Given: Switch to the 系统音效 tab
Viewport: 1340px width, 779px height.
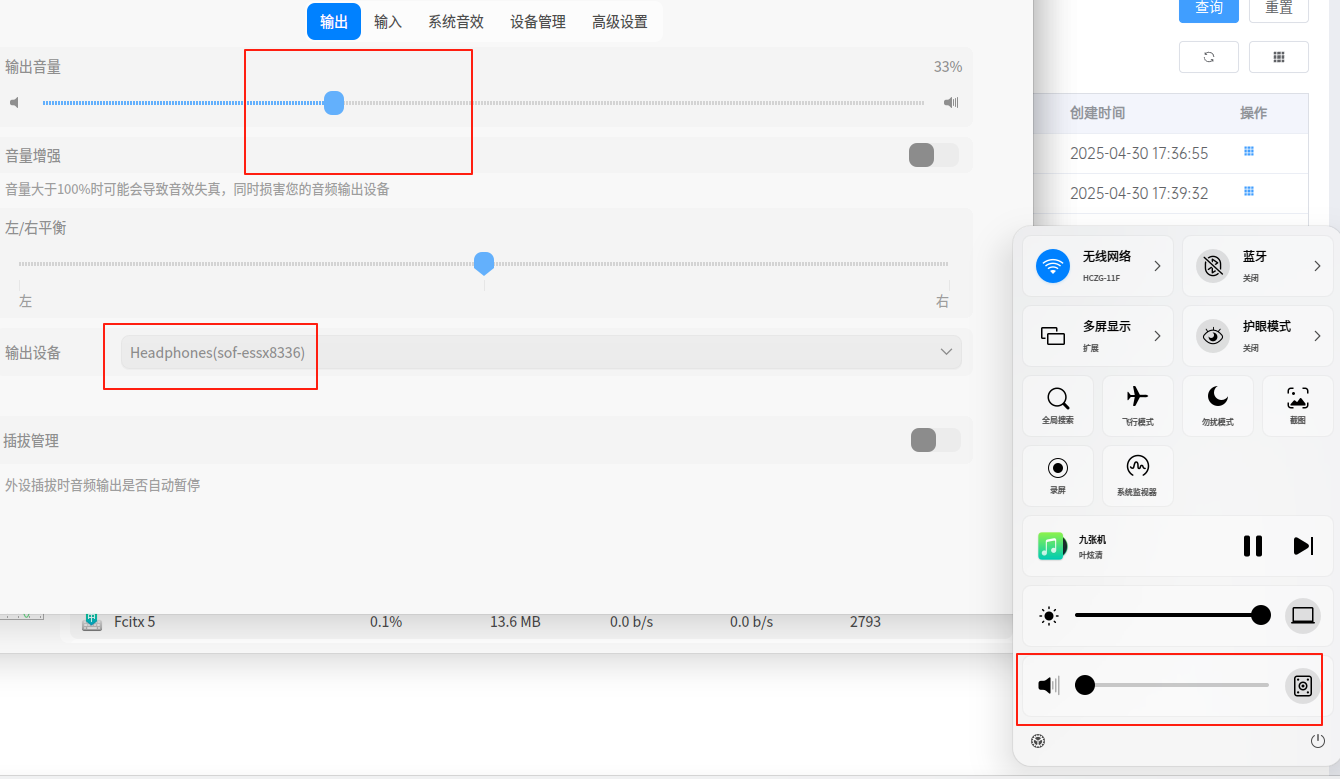Looking at the screenshot, I should pyautogui.click(x=456, y=22).
